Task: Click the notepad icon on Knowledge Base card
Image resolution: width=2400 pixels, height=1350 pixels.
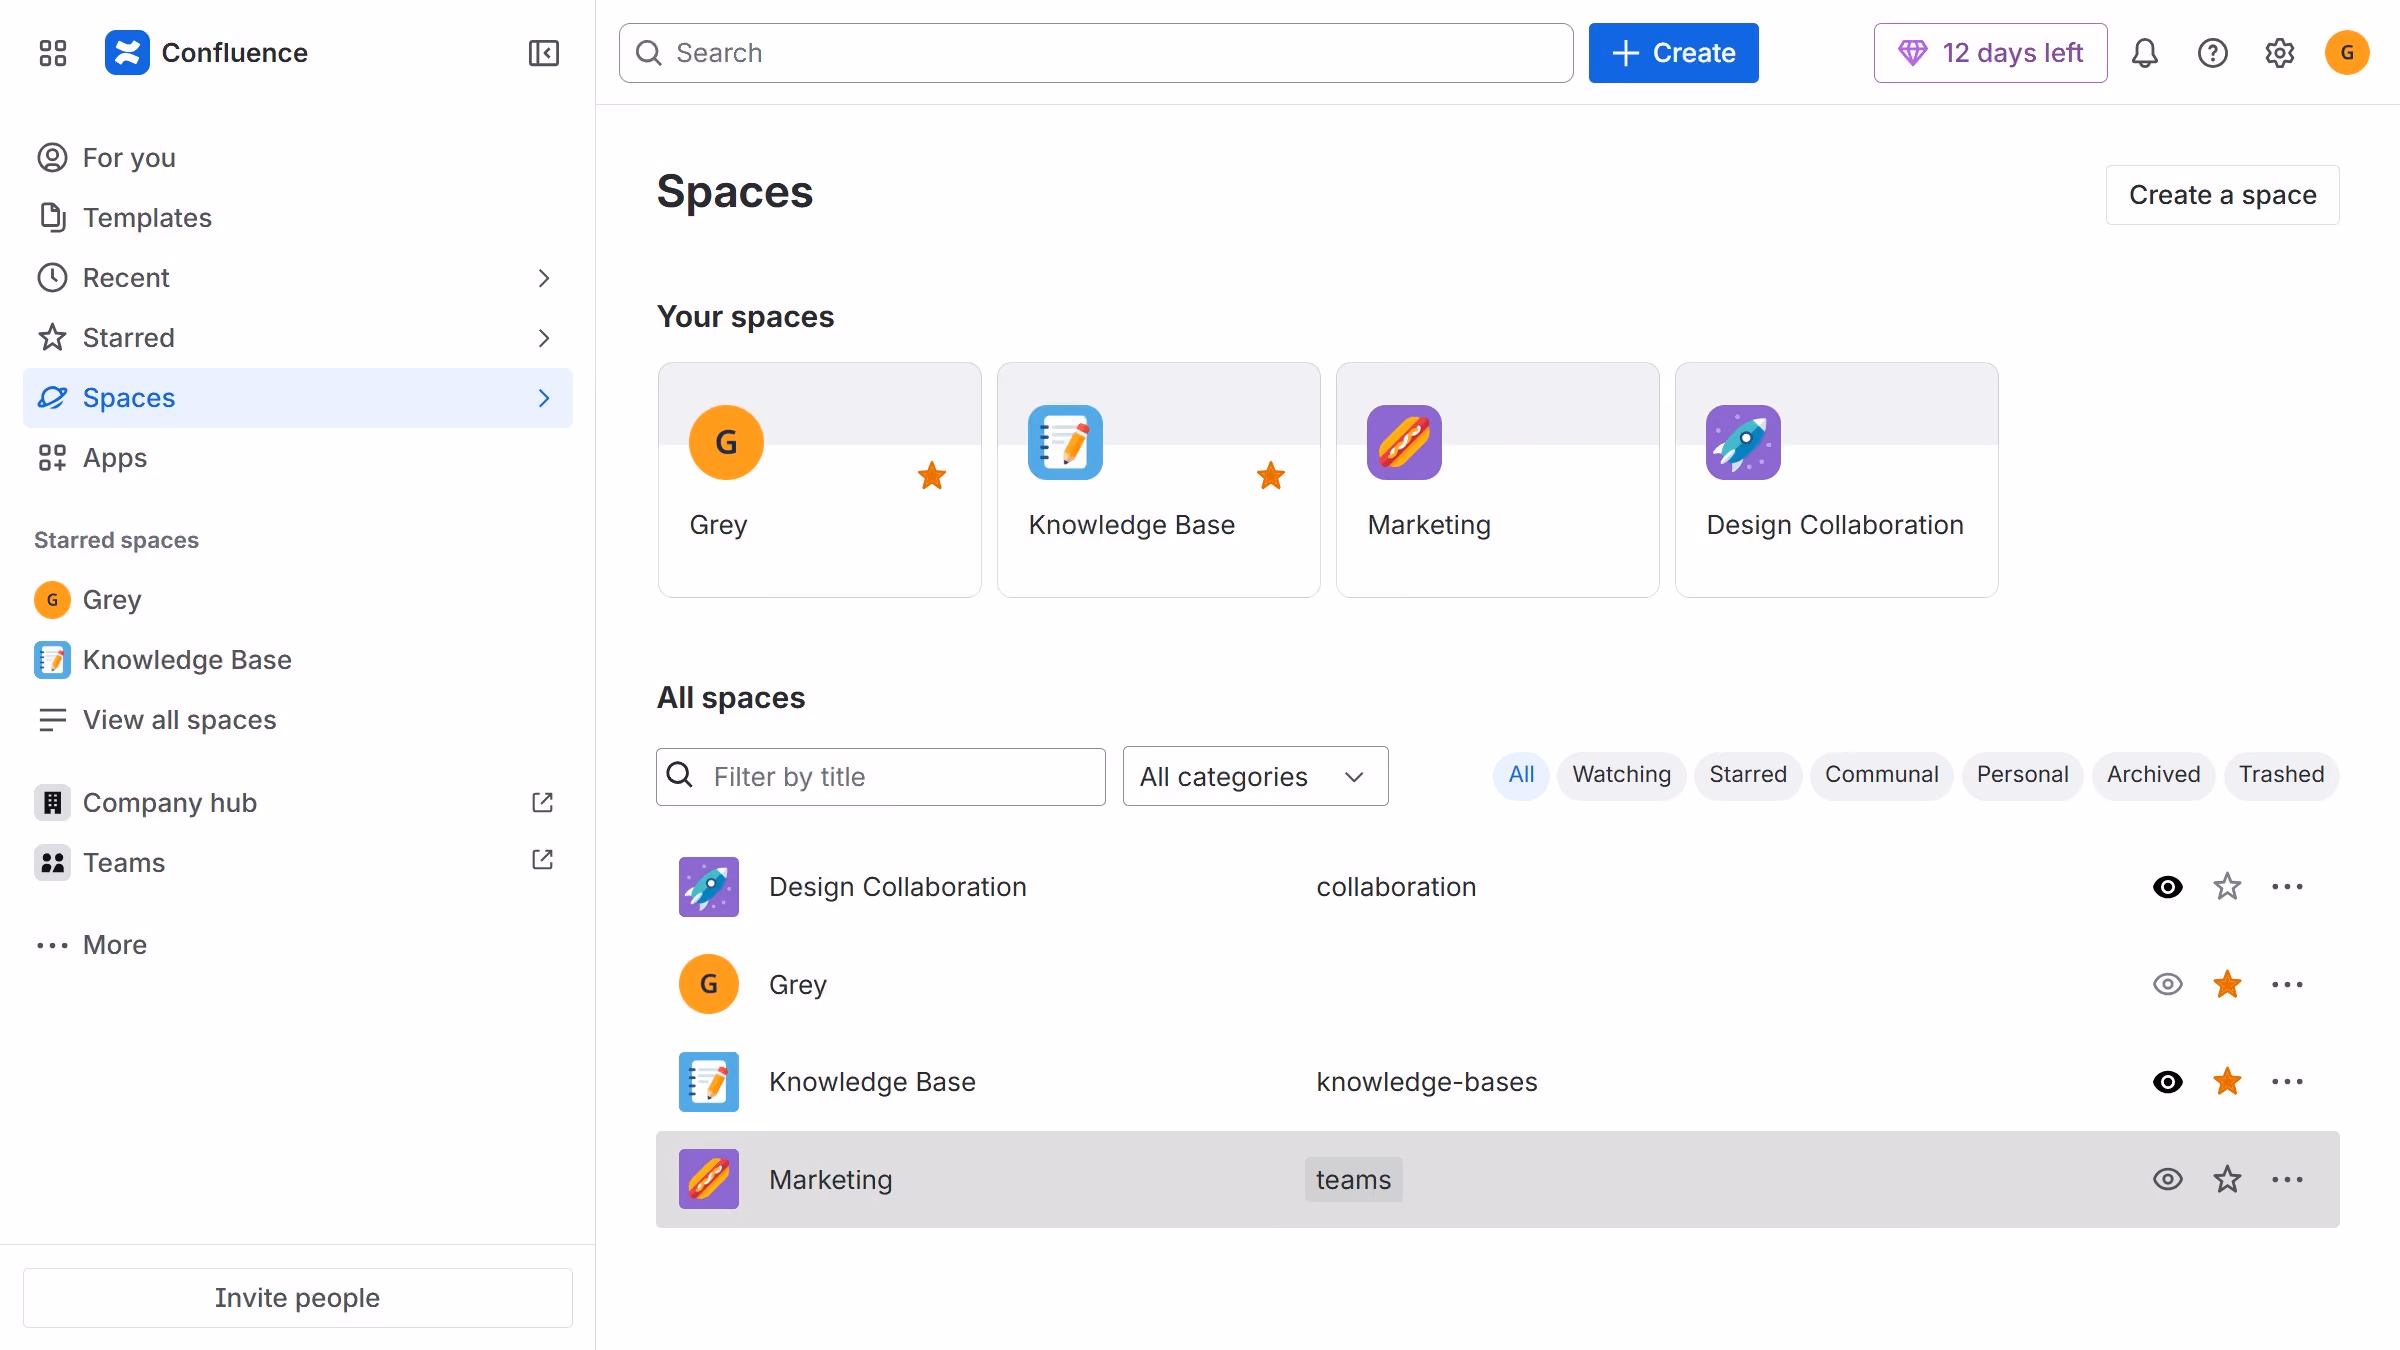Action: 1065,442
